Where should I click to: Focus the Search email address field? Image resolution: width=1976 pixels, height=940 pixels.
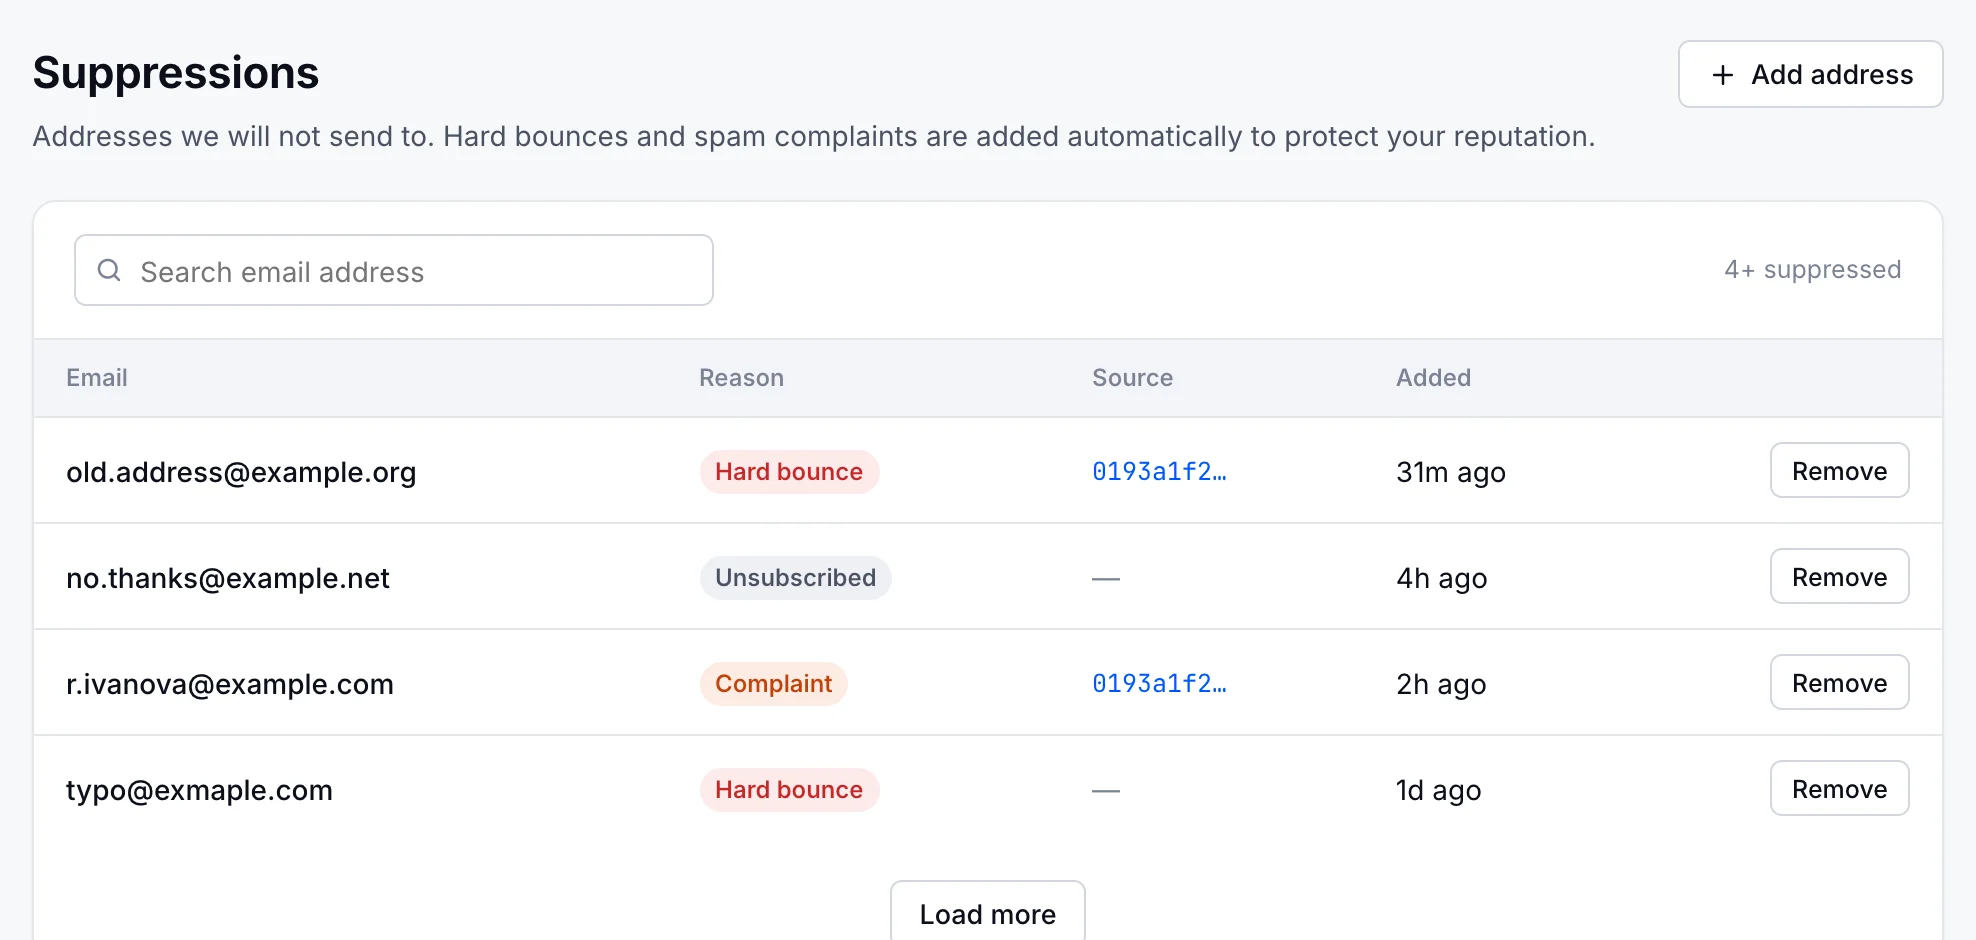pos(394,270)
